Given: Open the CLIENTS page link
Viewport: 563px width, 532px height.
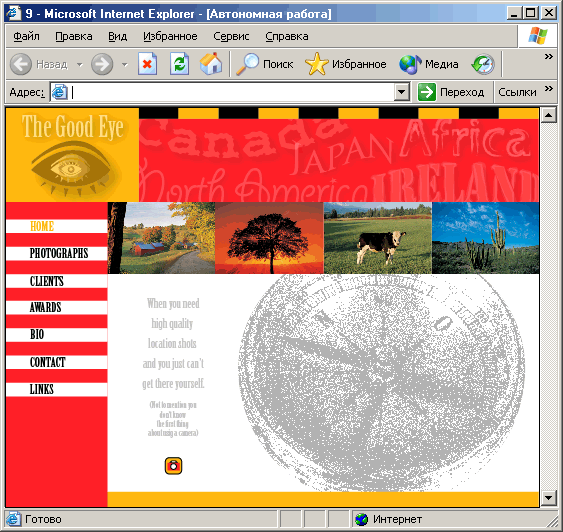Looking at the screenshot, I should point(47,281).
